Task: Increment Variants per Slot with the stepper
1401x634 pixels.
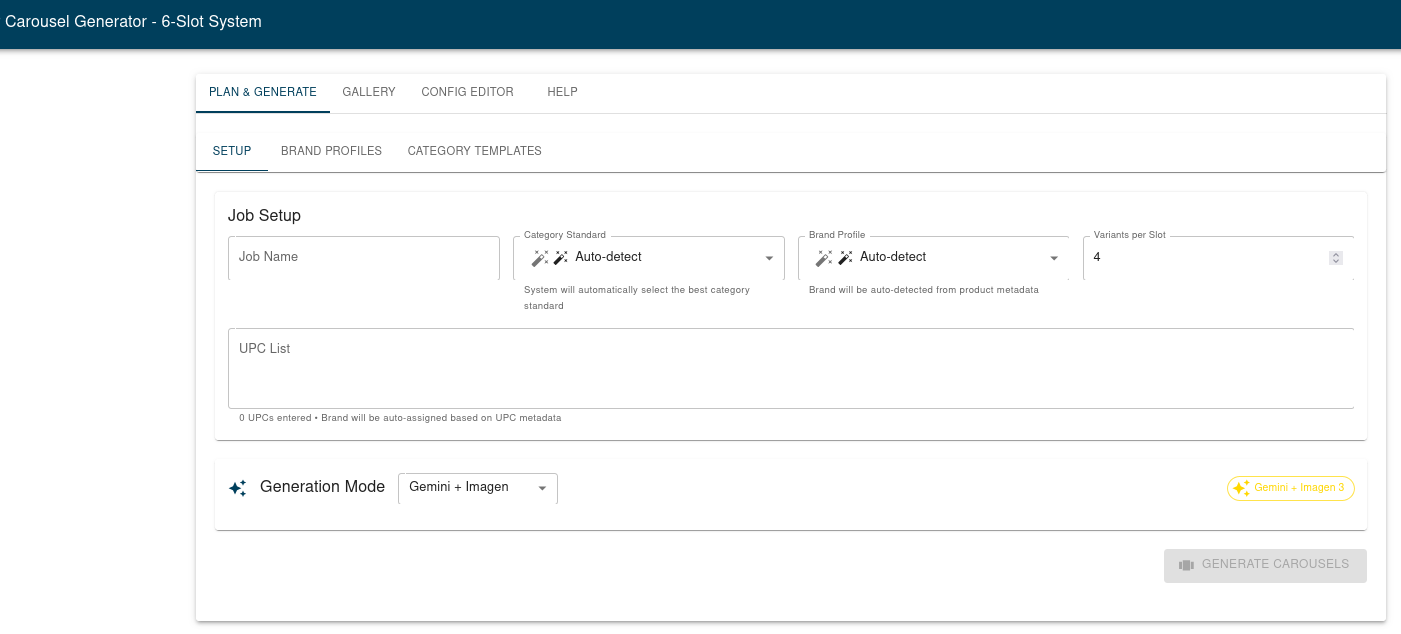Action: click(x=1336, y=254)
